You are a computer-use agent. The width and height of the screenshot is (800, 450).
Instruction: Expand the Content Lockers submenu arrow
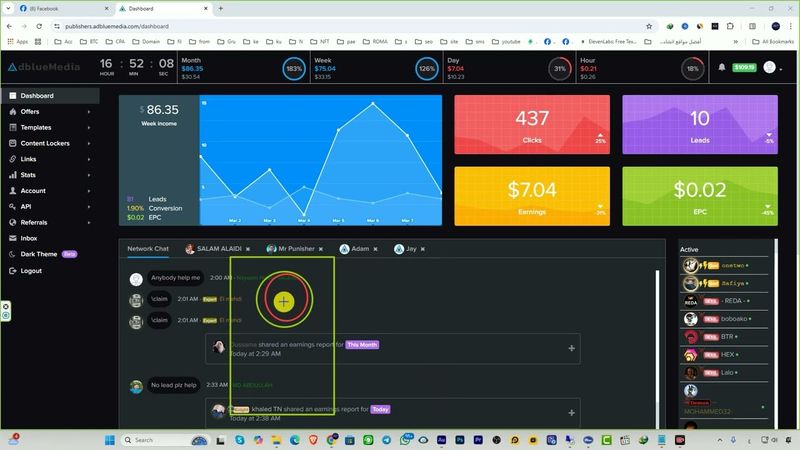(88, 144)
